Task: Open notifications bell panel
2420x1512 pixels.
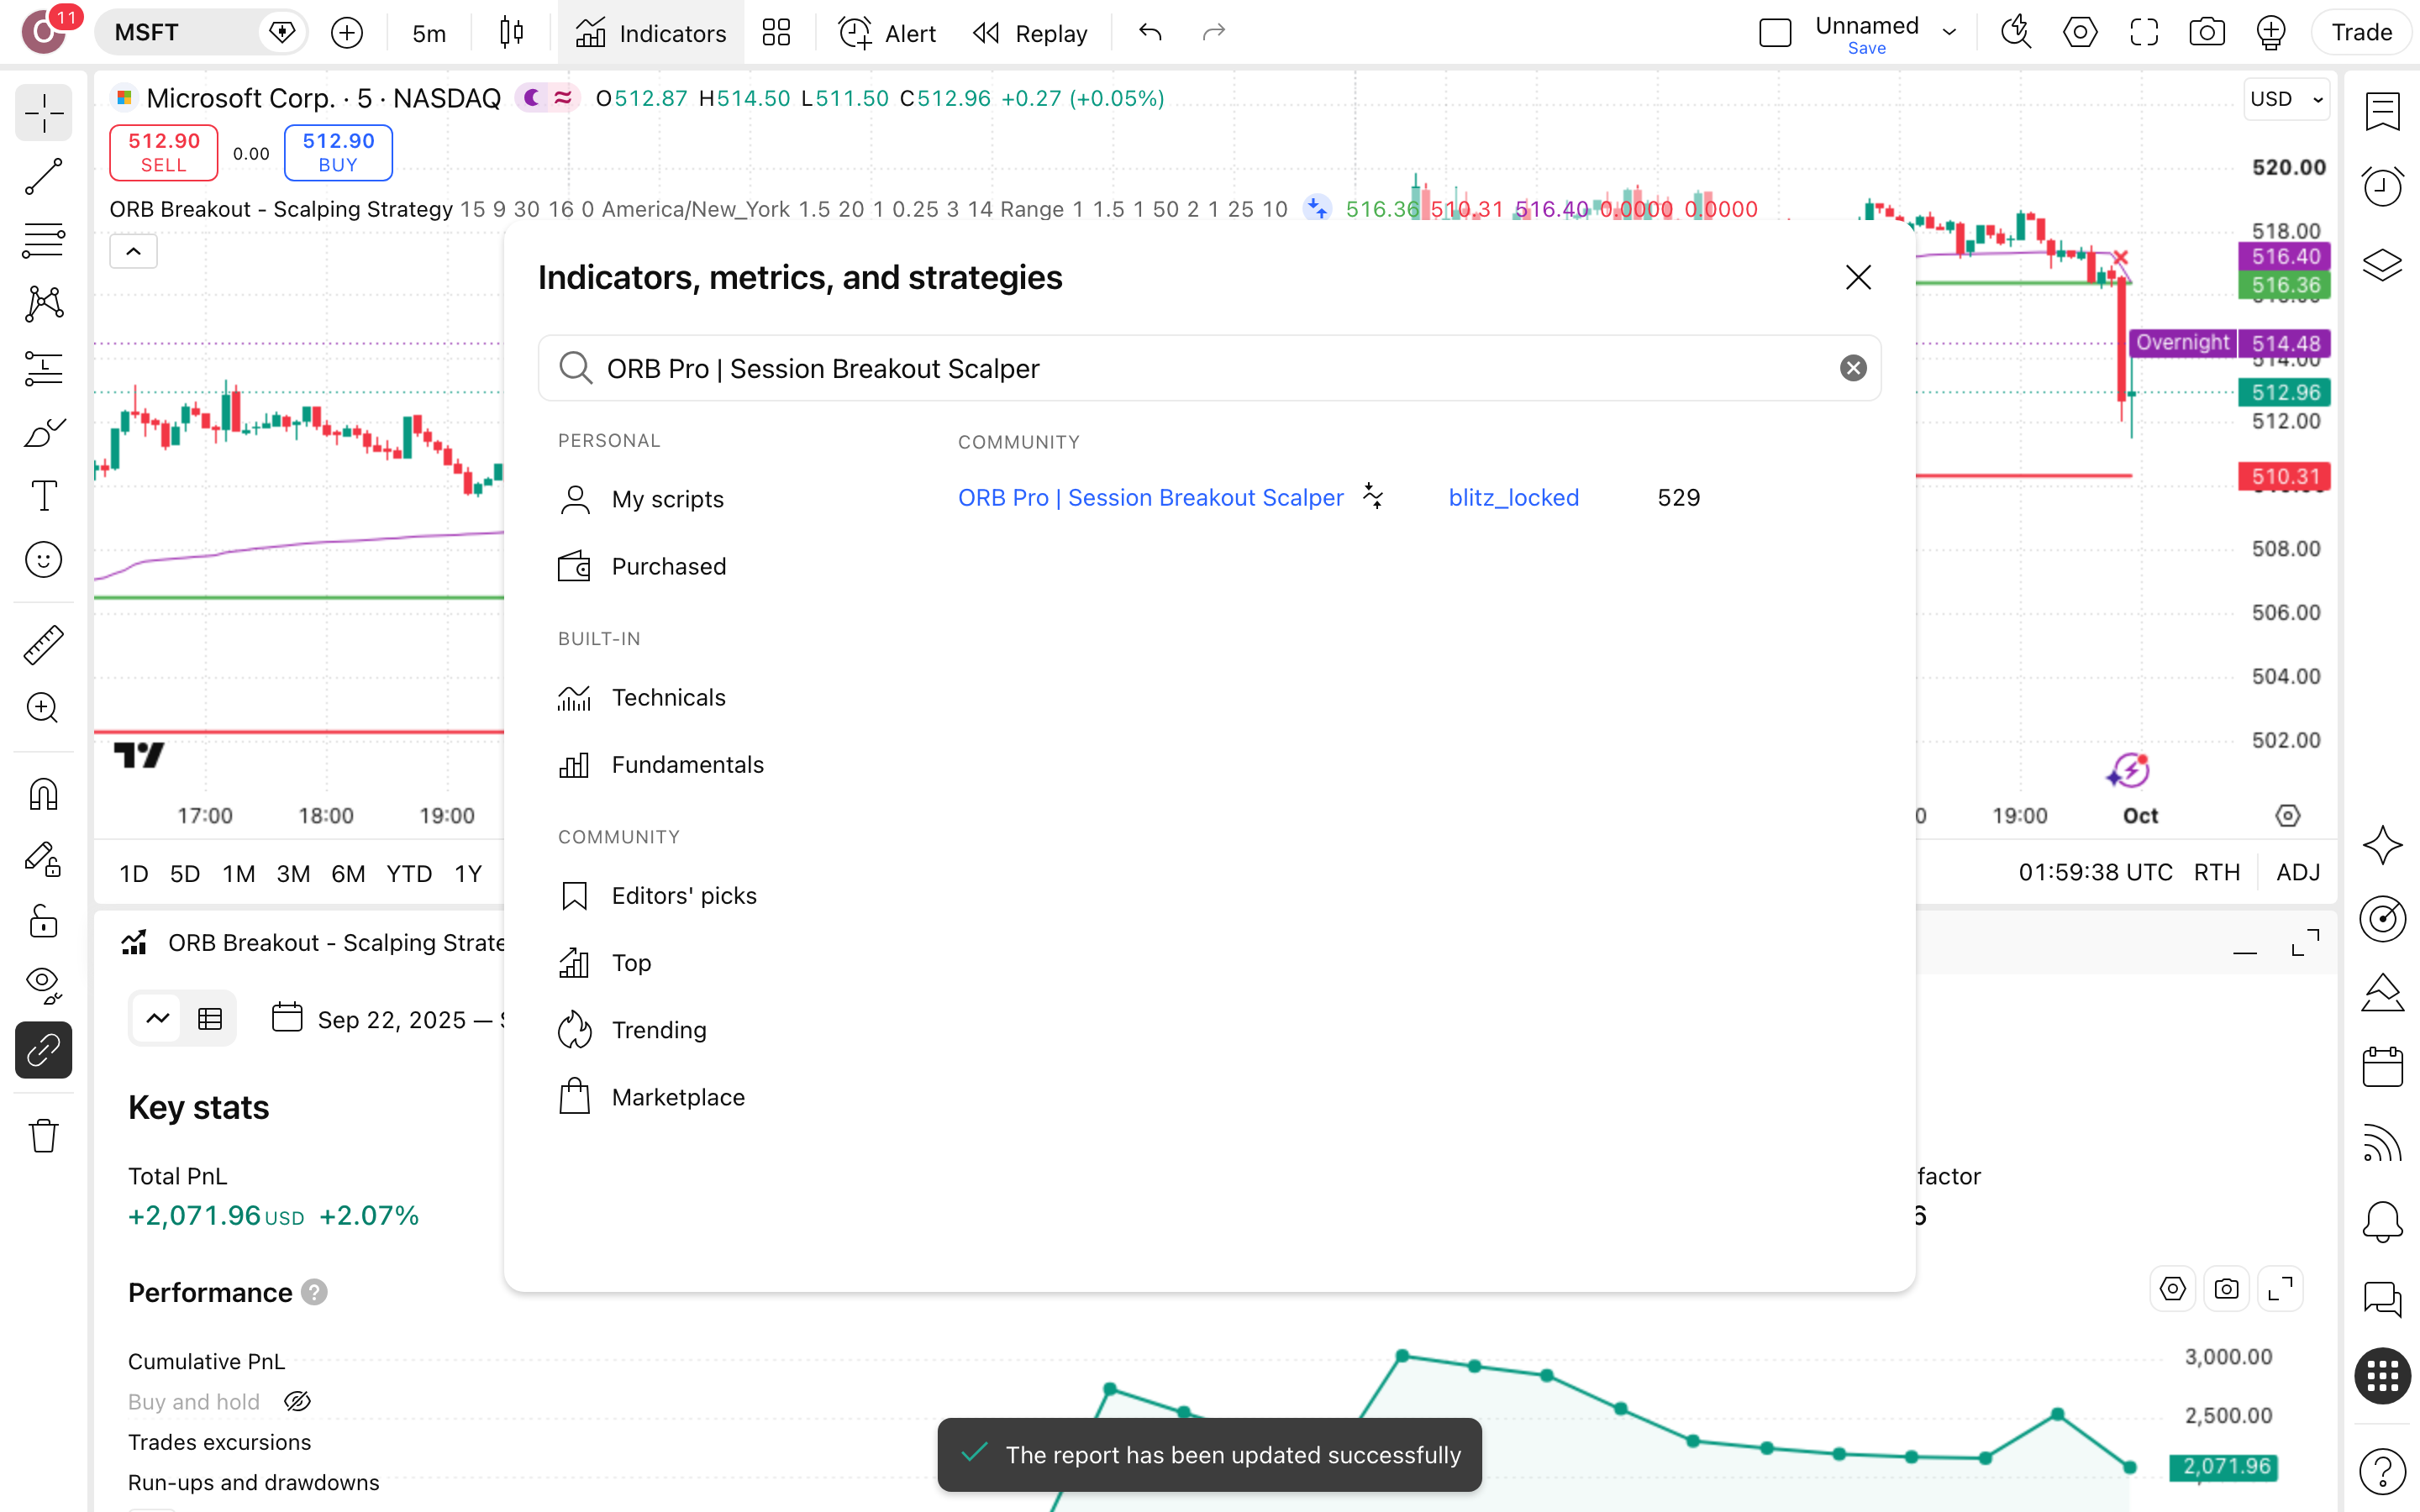Action: [x=2382, y=1221]
